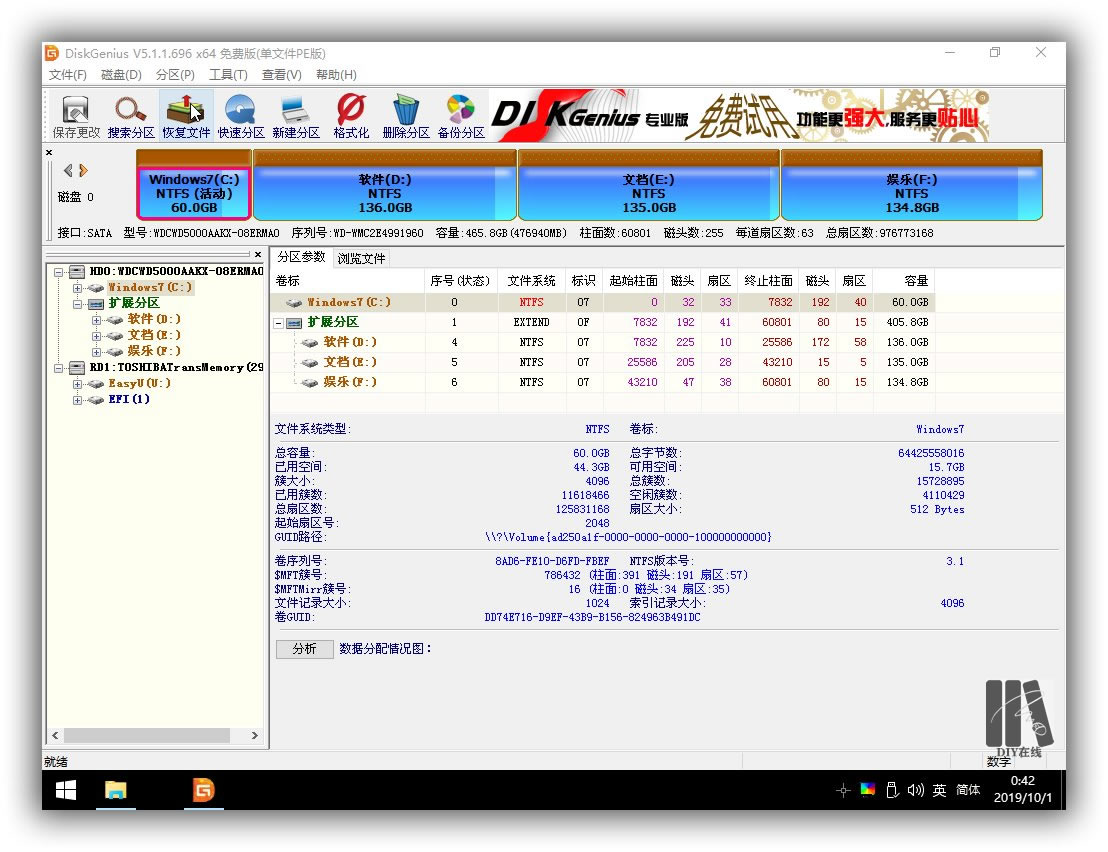Open the Windows Start menu
This screenshot has width=1108, height=852.
coord(66,790)
